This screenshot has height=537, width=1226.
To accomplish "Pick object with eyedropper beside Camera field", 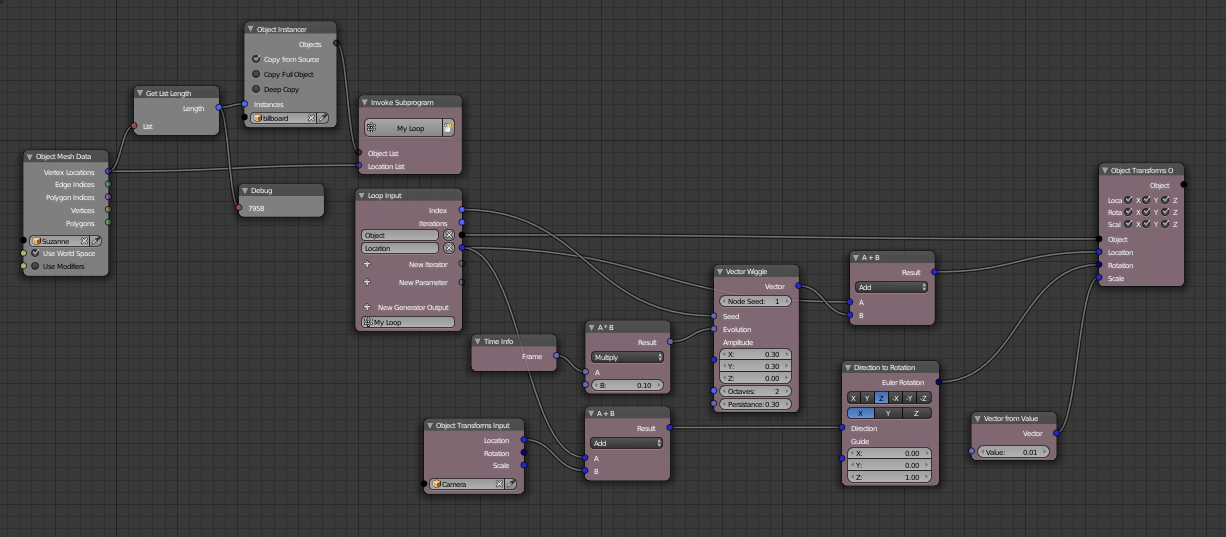I will [511, 484].
